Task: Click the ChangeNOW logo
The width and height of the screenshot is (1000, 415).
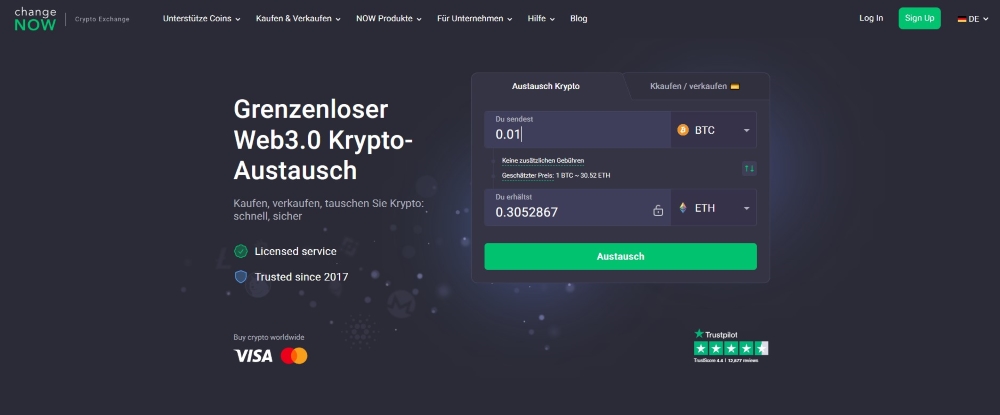Action: (36, 19)
